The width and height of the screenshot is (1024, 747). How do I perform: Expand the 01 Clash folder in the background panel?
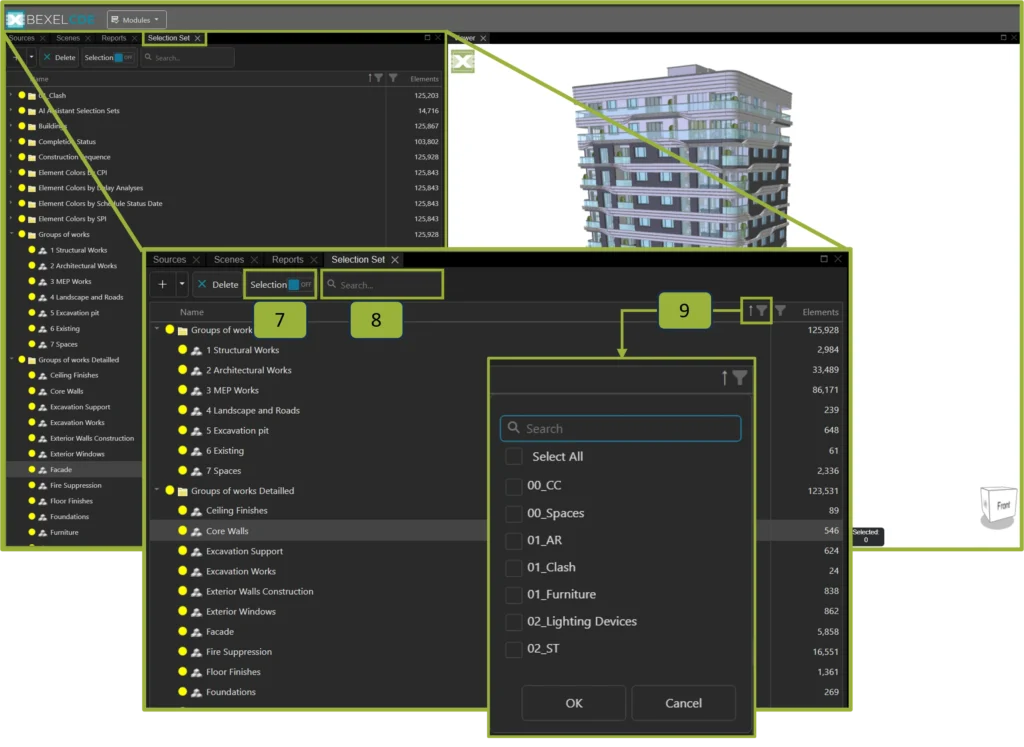point(11,95)
